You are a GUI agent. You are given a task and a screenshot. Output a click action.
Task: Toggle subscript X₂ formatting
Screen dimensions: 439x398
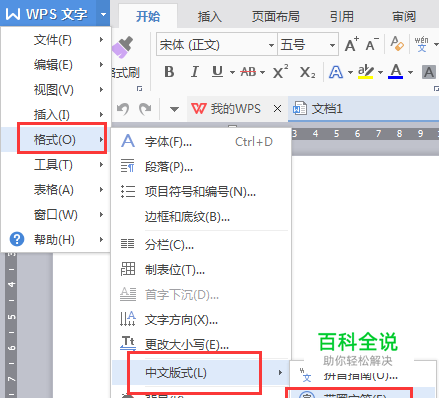coord(307,72)
